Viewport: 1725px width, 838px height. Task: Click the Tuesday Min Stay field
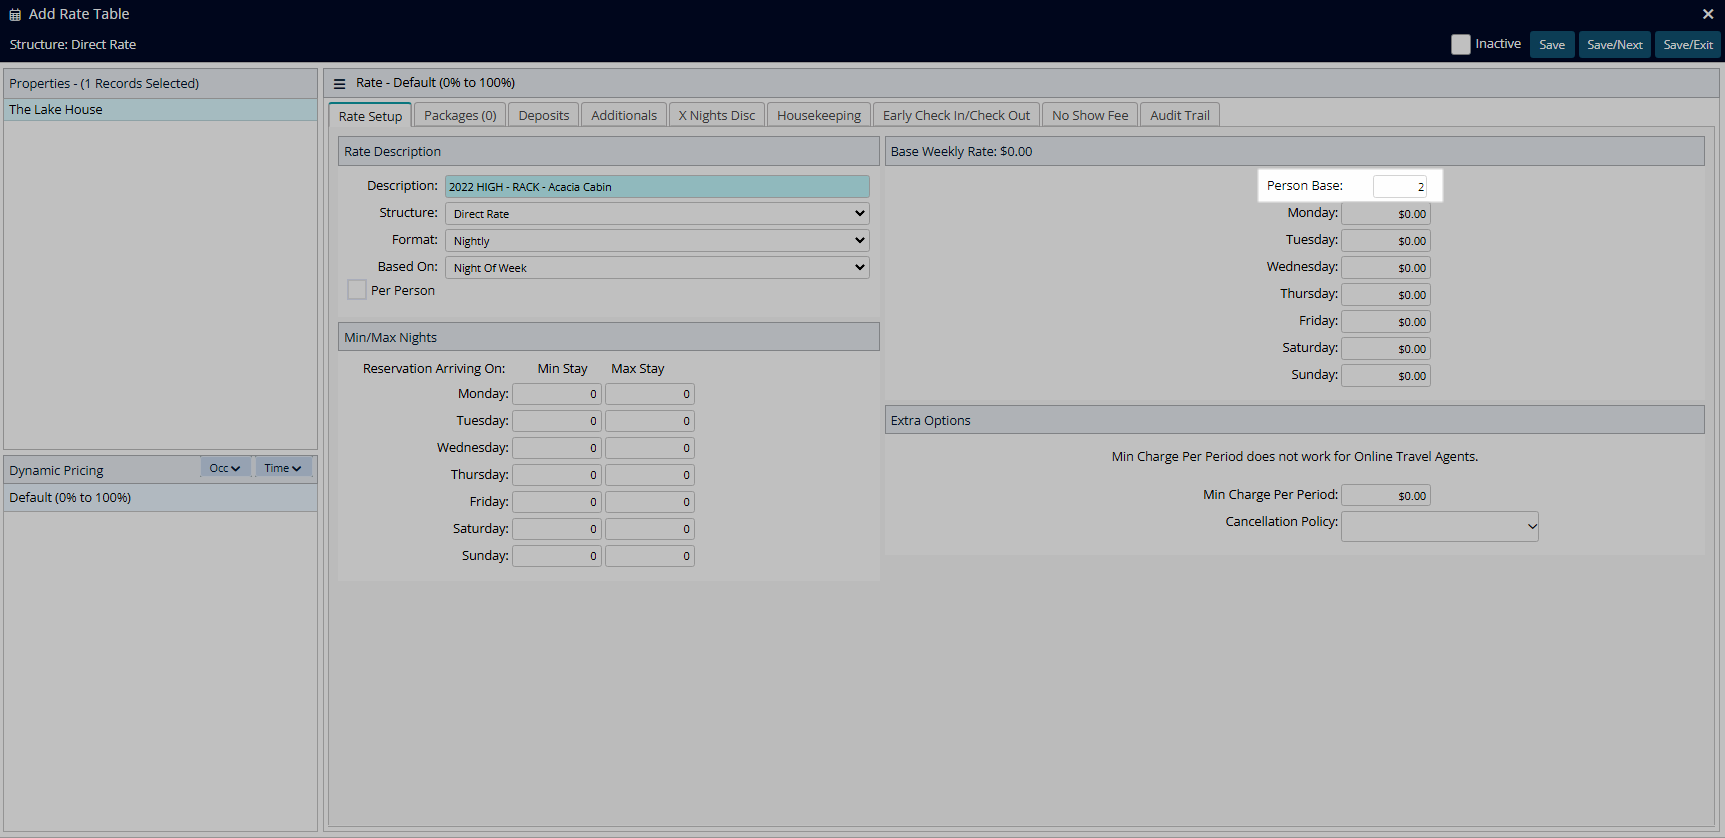(x=557, y=421)
